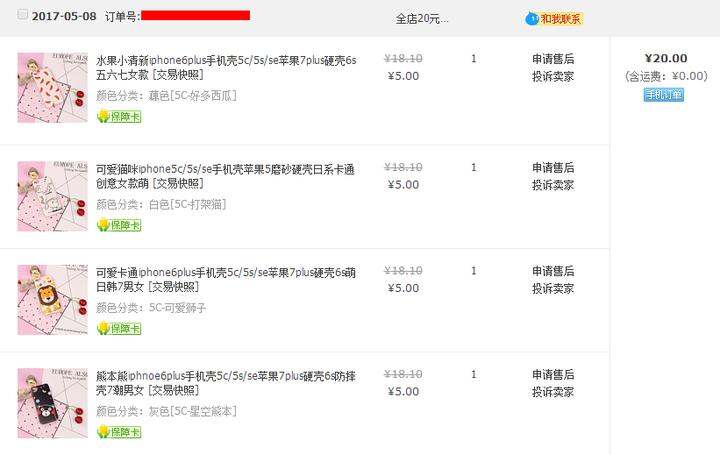Open the 和我联系 contact seller badge
The height and width of the screenshot is (455, 720).
[560, 19]
